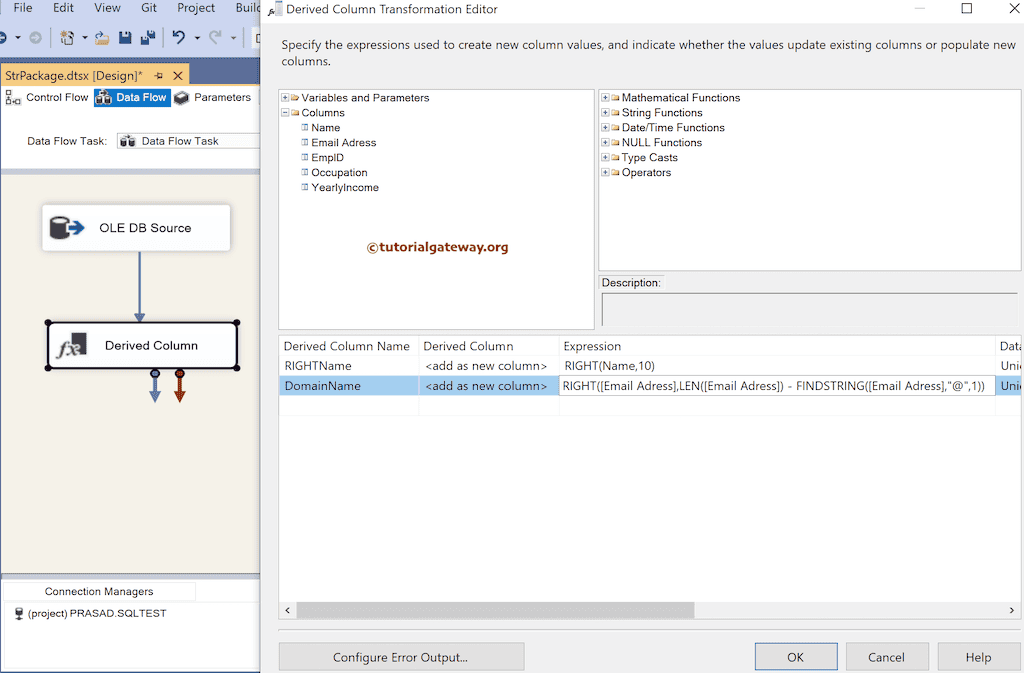Switch to the Control Flow tab
The width and height of the screenshot is (1024, 673).
[x=57, y=97]
